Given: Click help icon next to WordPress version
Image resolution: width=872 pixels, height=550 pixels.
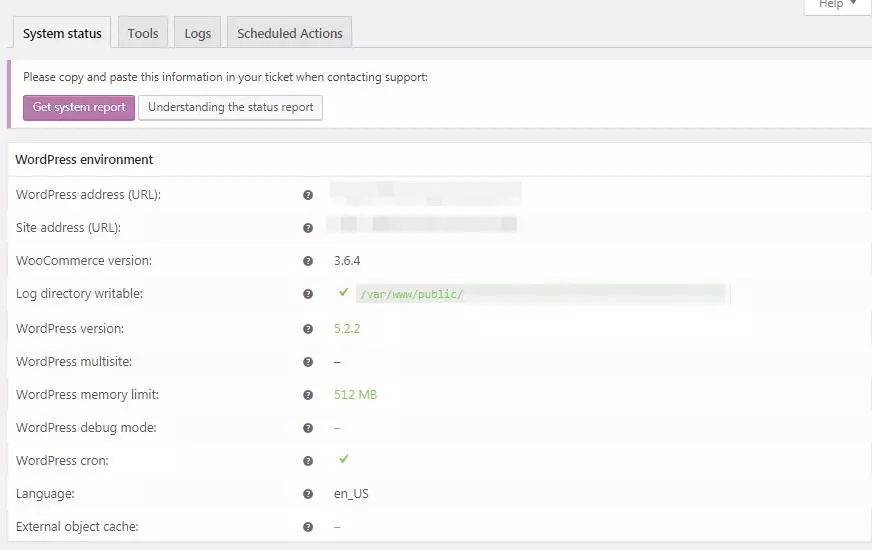Looking at the screenshot, I should (x=308, y=329).
